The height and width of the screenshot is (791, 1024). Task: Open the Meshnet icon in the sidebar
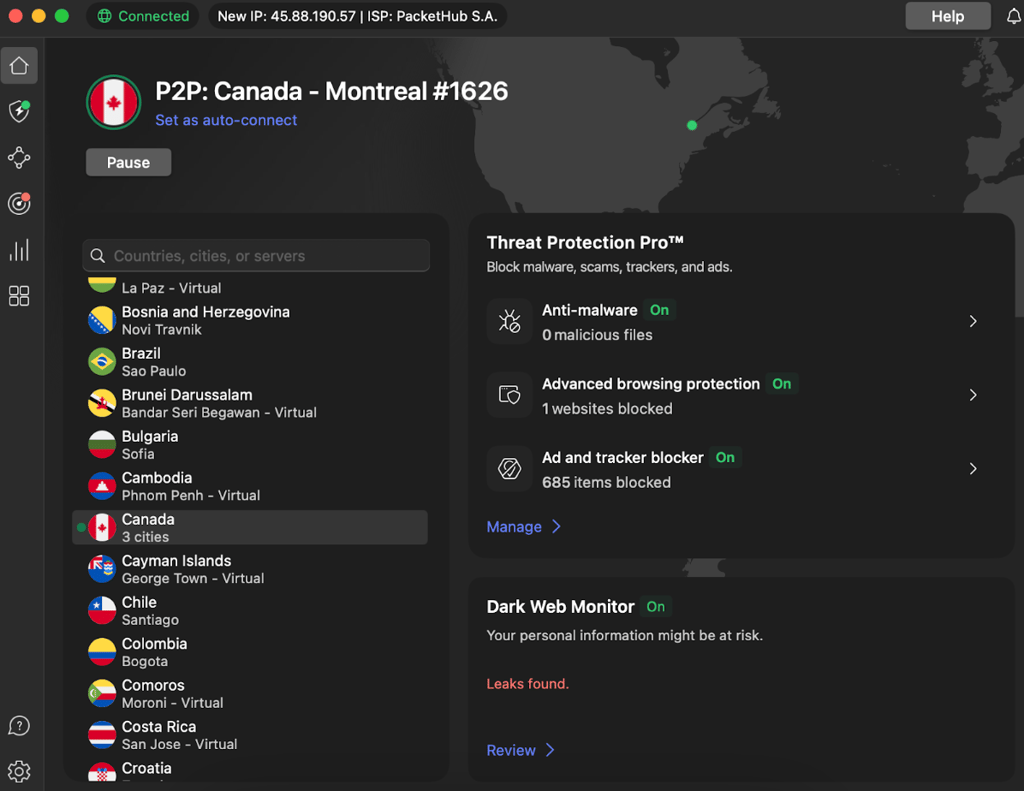coord(19,157)
